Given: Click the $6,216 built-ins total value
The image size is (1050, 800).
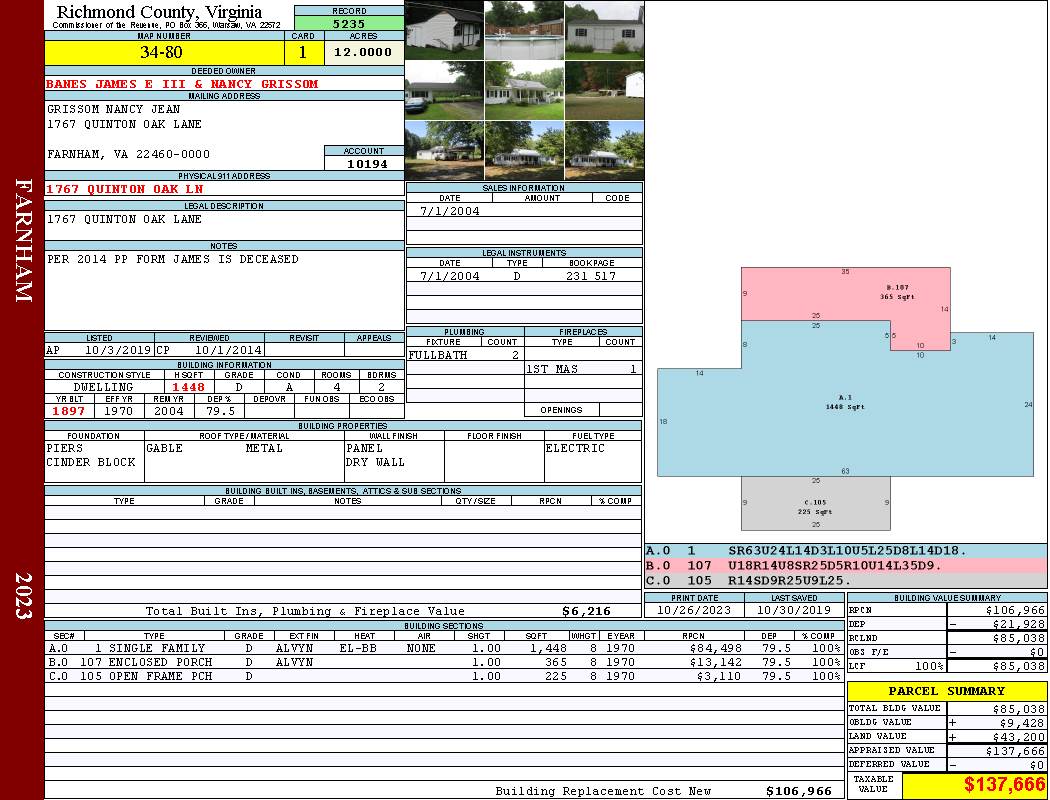Looking at the screenshot, I should 587,611.
